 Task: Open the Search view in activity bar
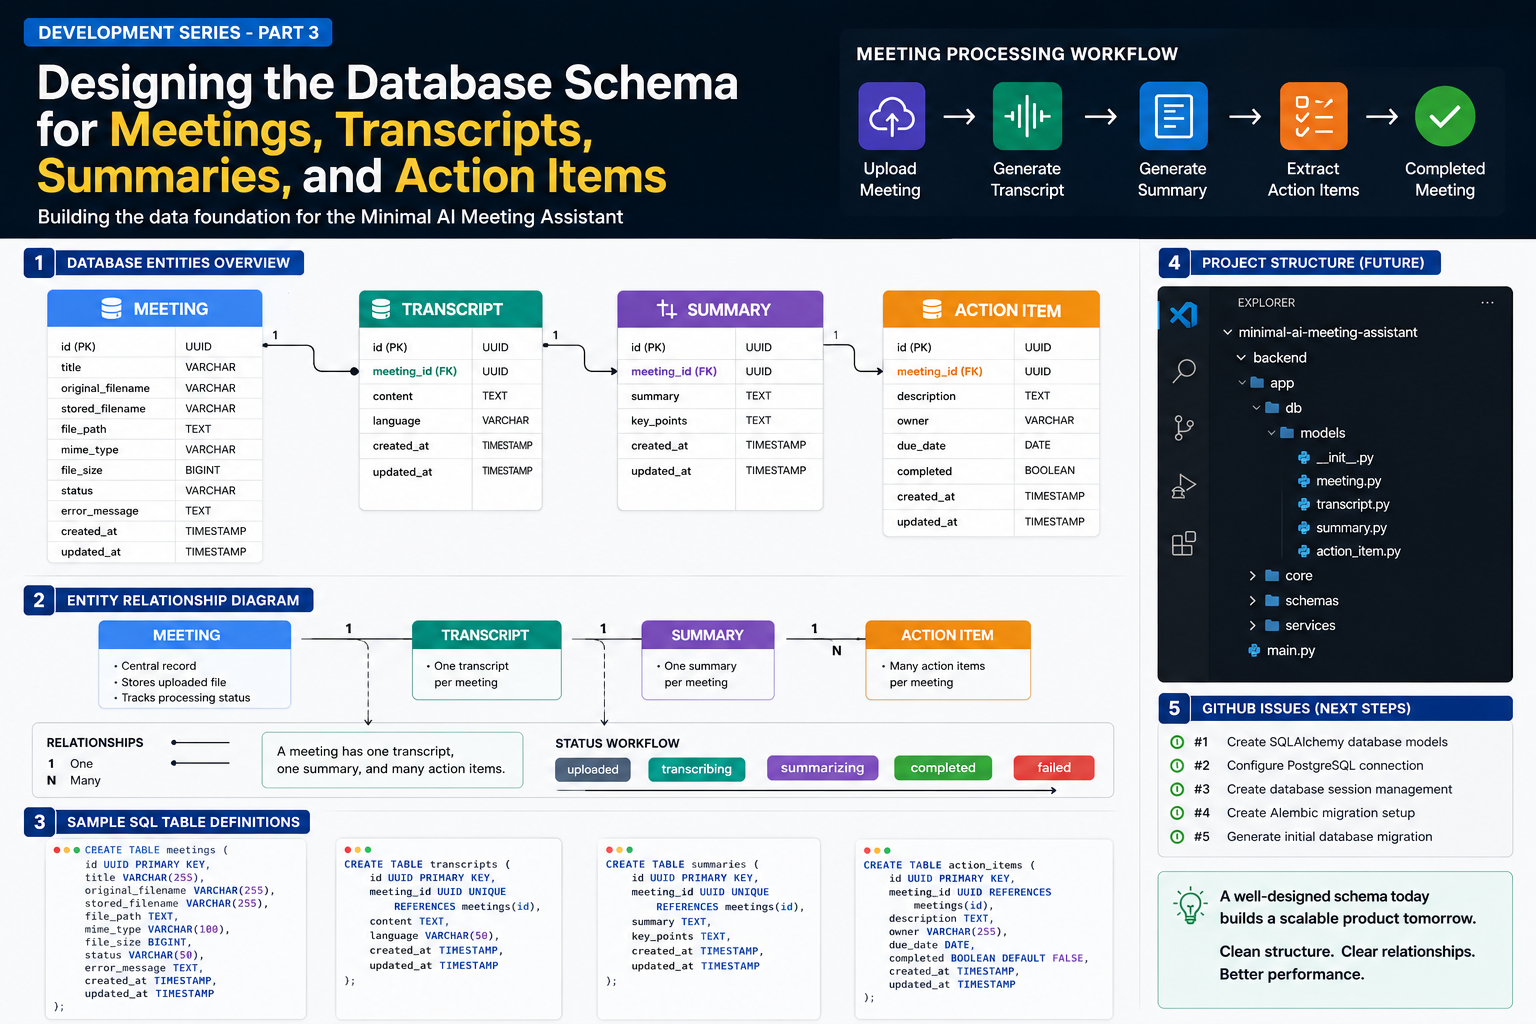1183,371
